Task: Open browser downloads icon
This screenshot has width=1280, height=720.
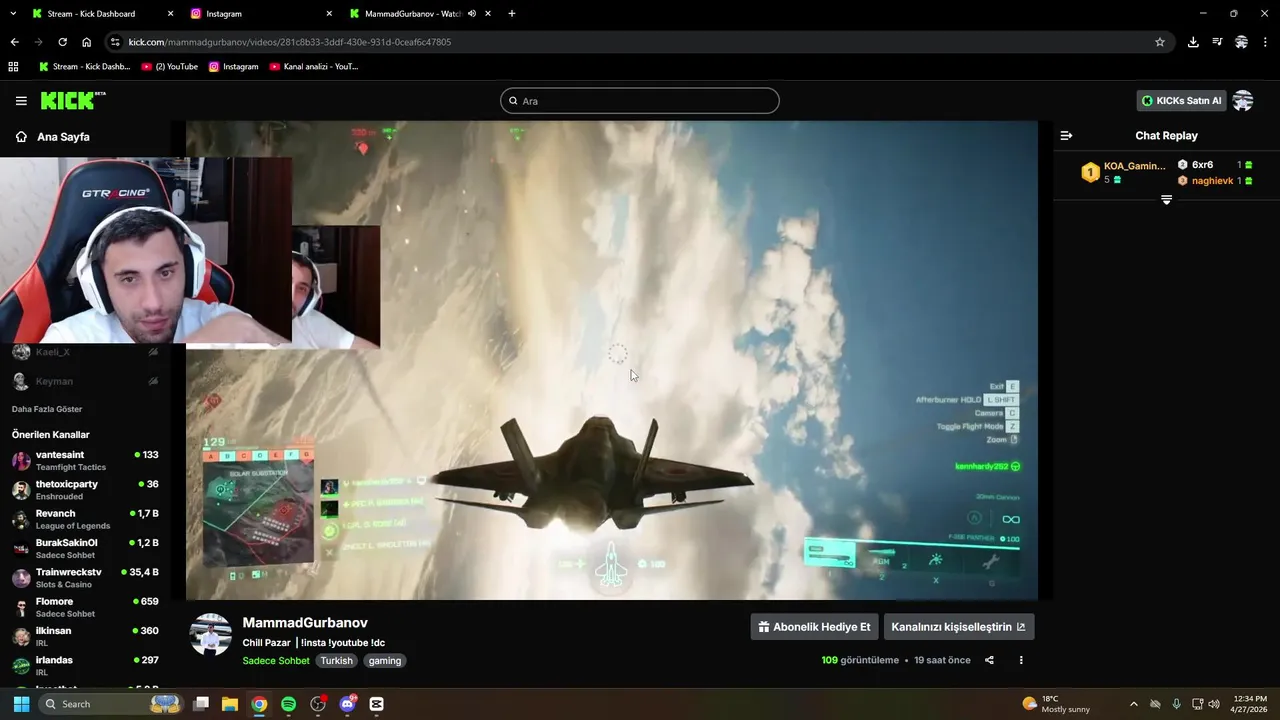Action: pos(1193,42)
